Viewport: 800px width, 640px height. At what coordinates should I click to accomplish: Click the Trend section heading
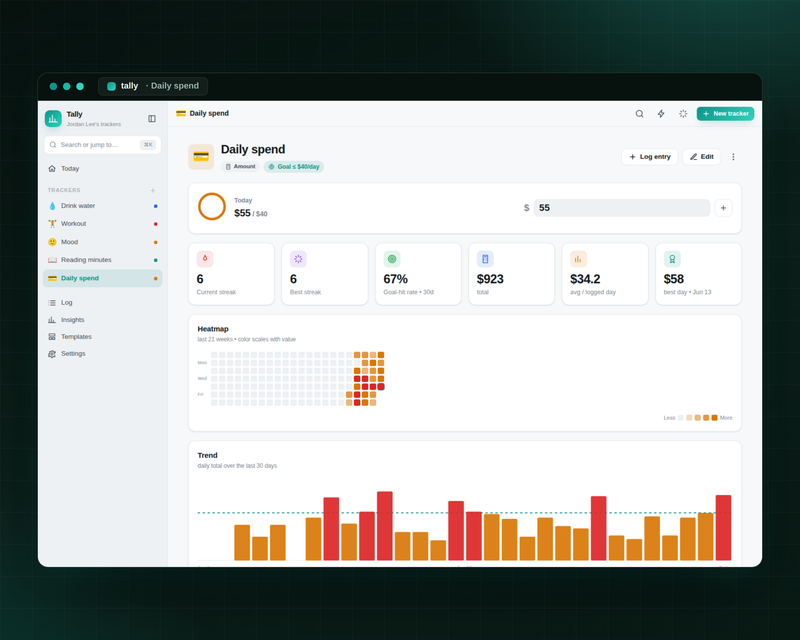207,455
